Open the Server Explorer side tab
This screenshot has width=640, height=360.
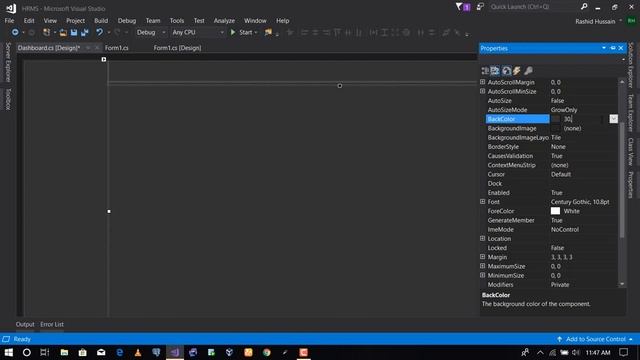pyautogui.click(x=8, y=62)
